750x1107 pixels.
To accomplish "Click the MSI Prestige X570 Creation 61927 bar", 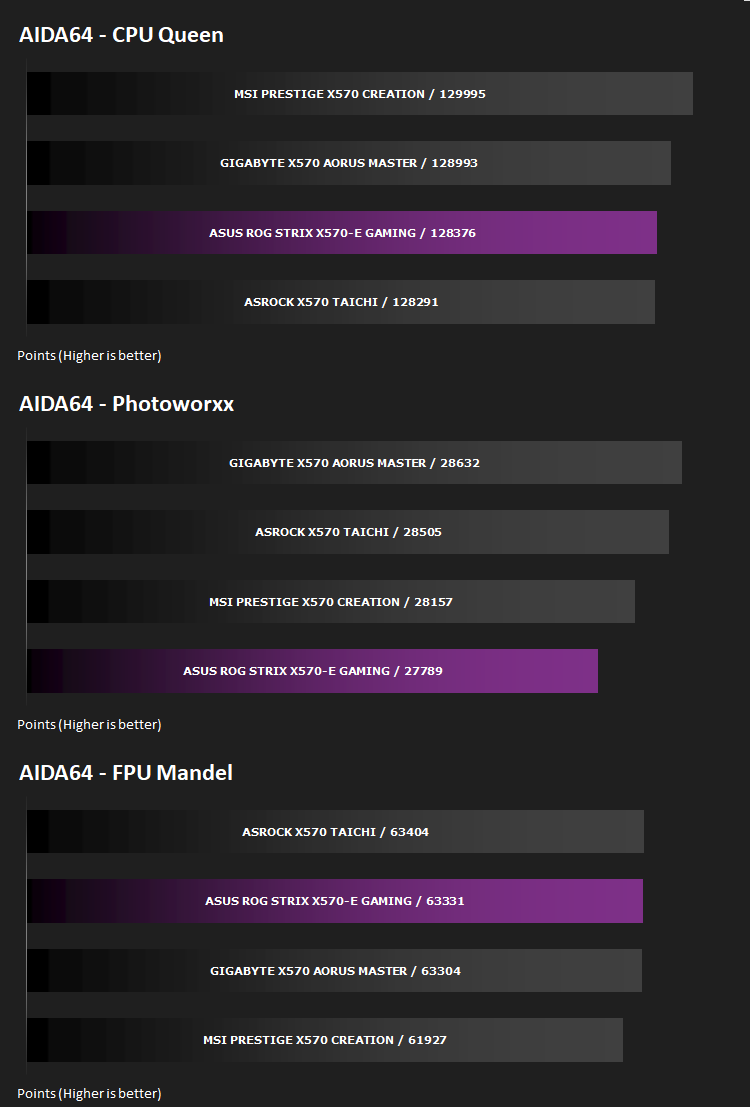I will tap(325, 1040).
